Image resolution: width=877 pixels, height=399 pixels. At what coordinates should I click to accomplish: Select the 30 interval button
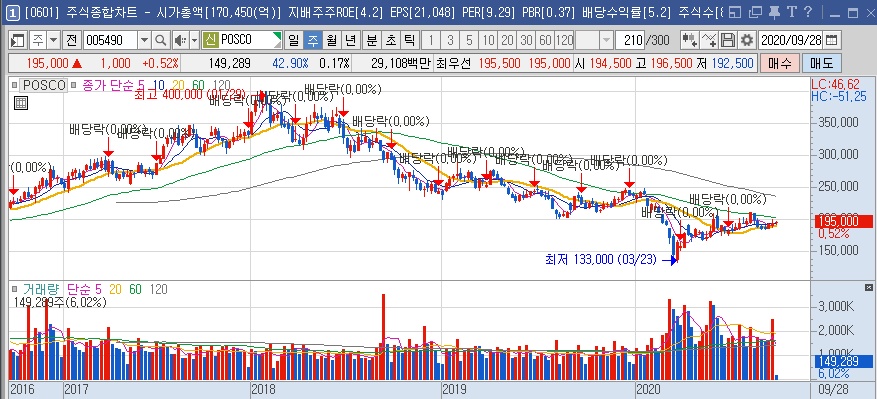[526, 40]
